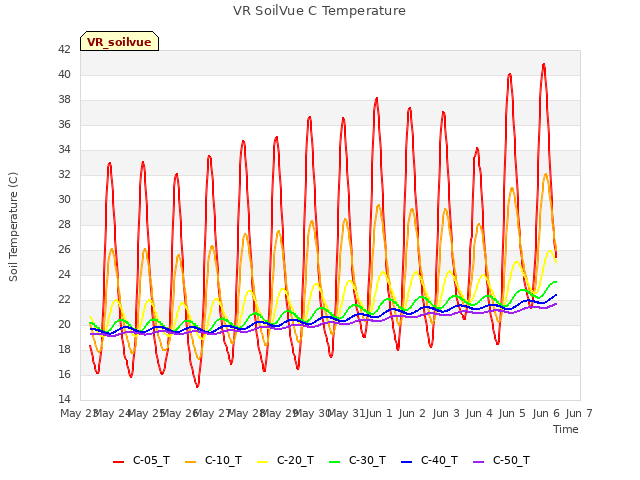The width and height of the screenshot is (640, 480).
Task: Click the 42 y-axis tick label
Action: click(x=64, y=49)
